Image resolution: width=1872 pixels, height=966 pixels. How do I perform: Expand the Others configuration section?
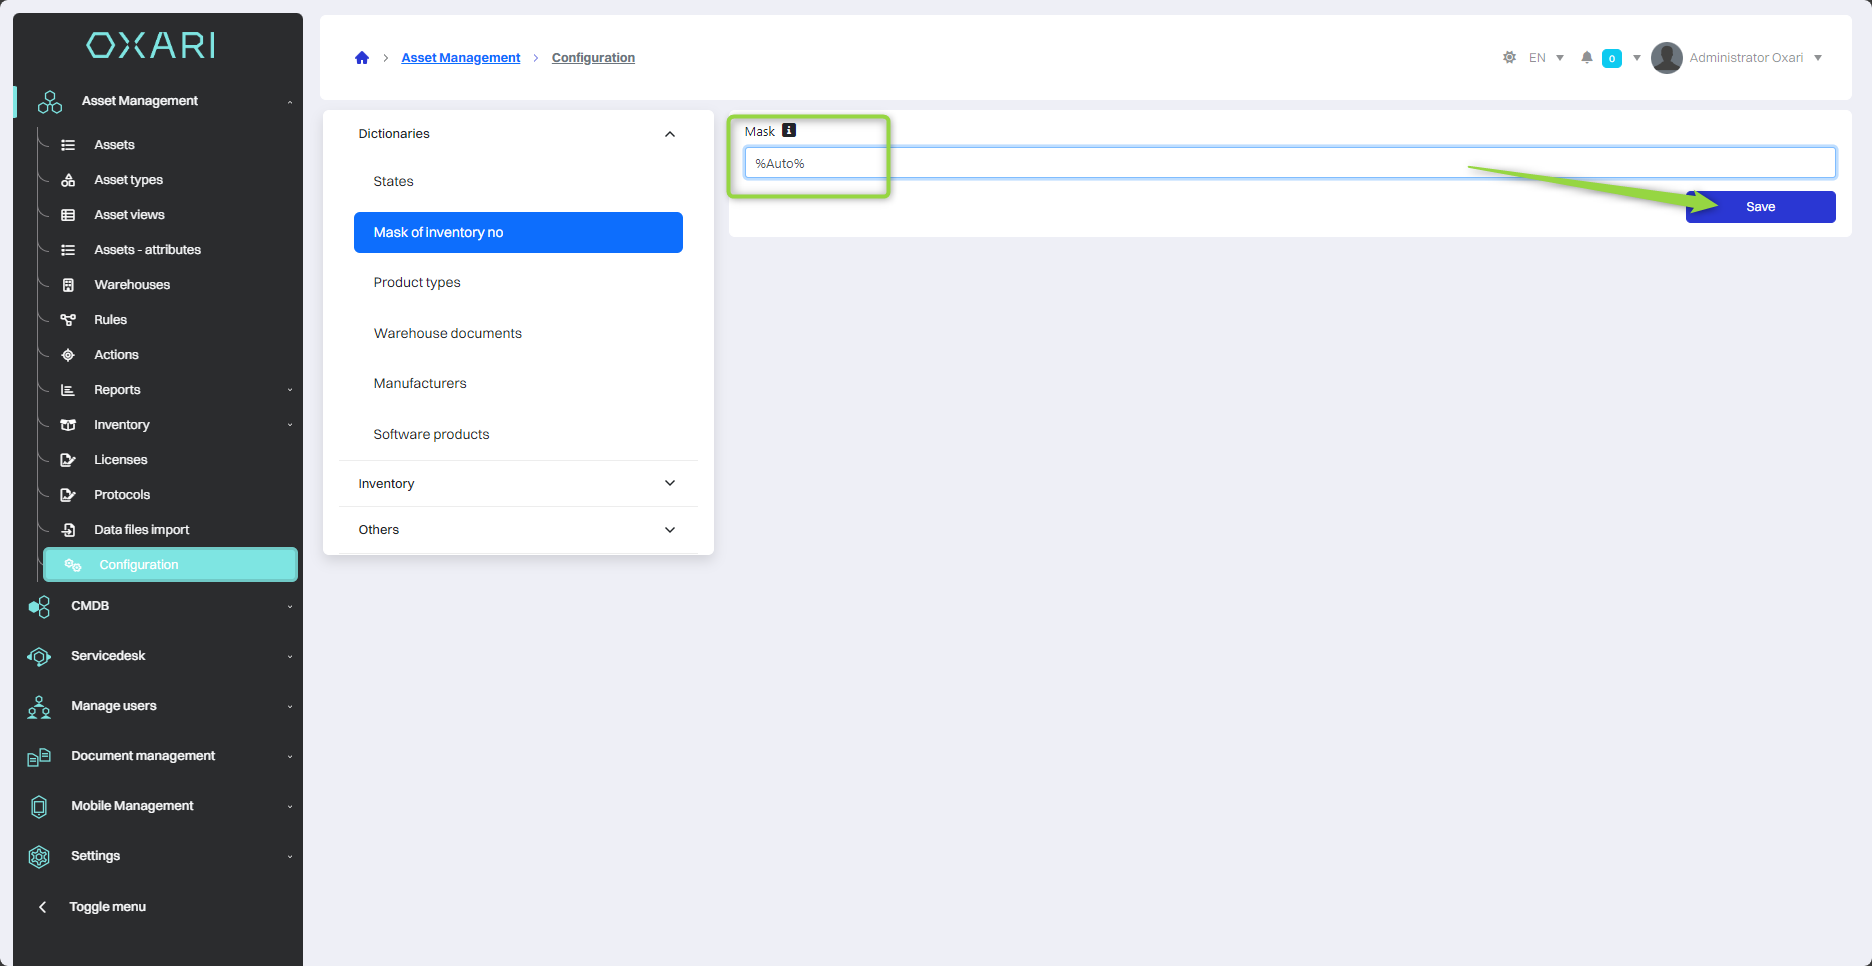(x=669, y=530)
